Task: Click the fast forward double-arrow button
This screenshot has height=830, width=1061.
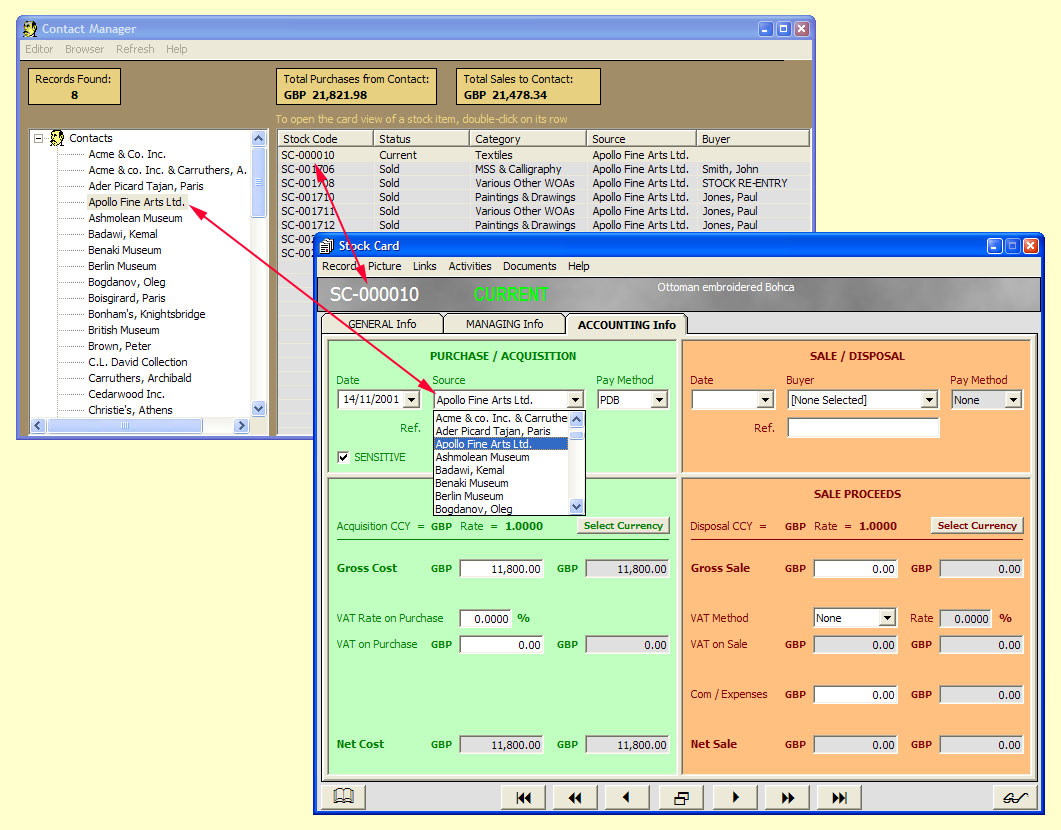Action: click(x=787, y=798)
